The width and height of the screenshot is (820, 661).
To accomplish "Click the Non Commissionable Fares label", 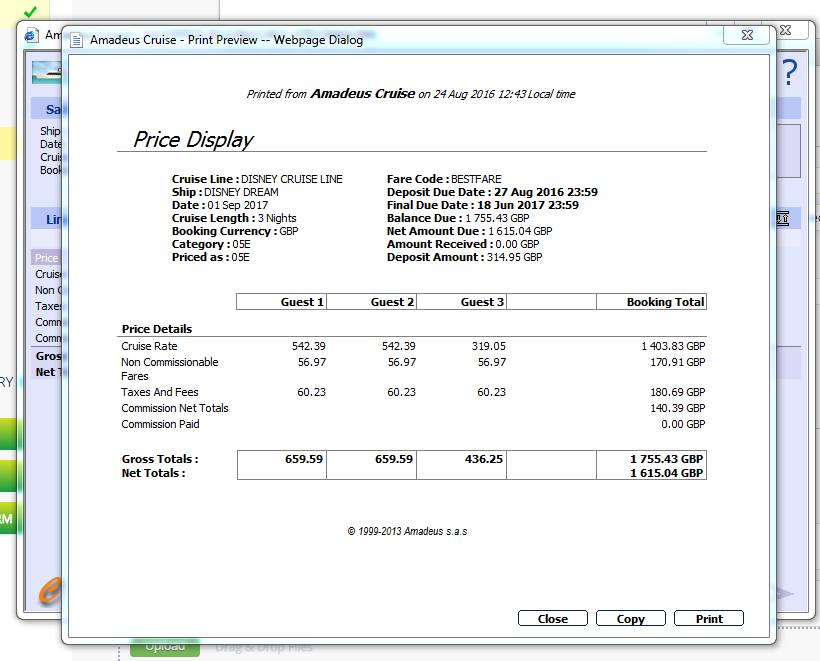I will click(169, 369).
